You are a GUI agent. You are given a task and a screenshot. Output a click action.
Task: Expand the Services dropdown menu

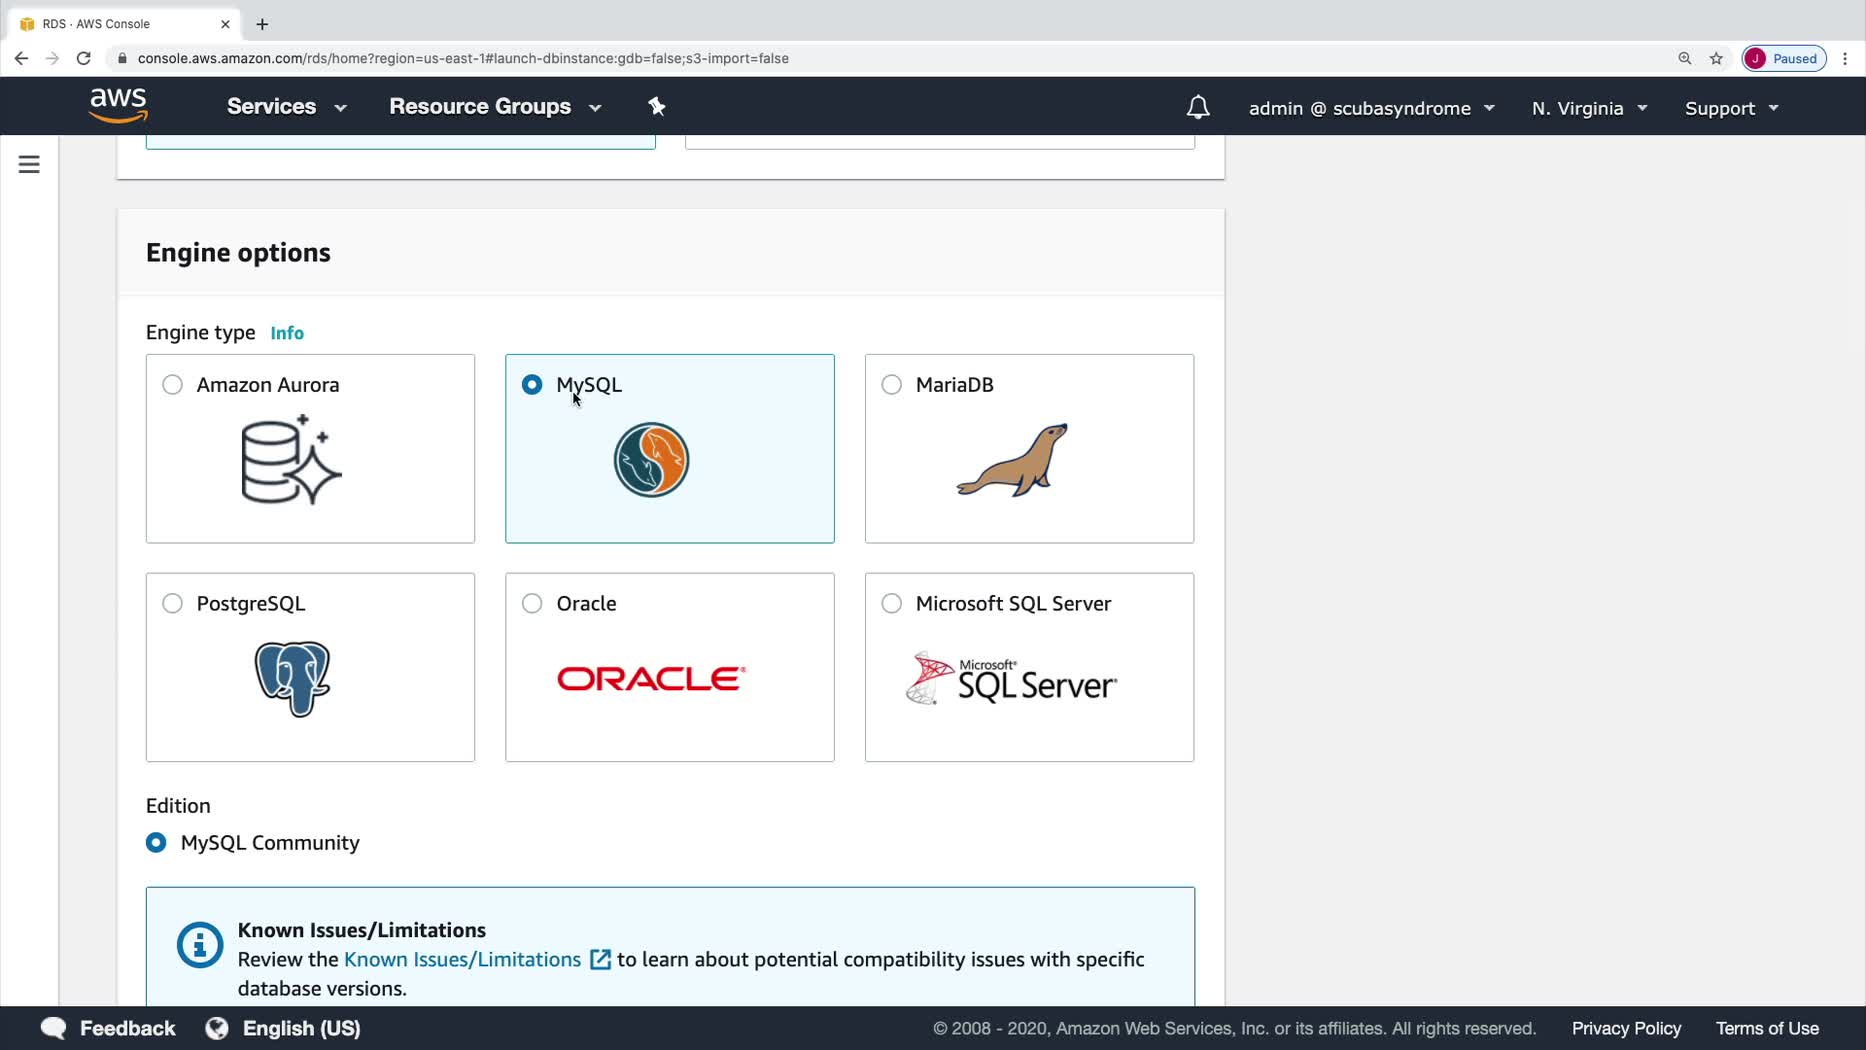click(287, 106)
